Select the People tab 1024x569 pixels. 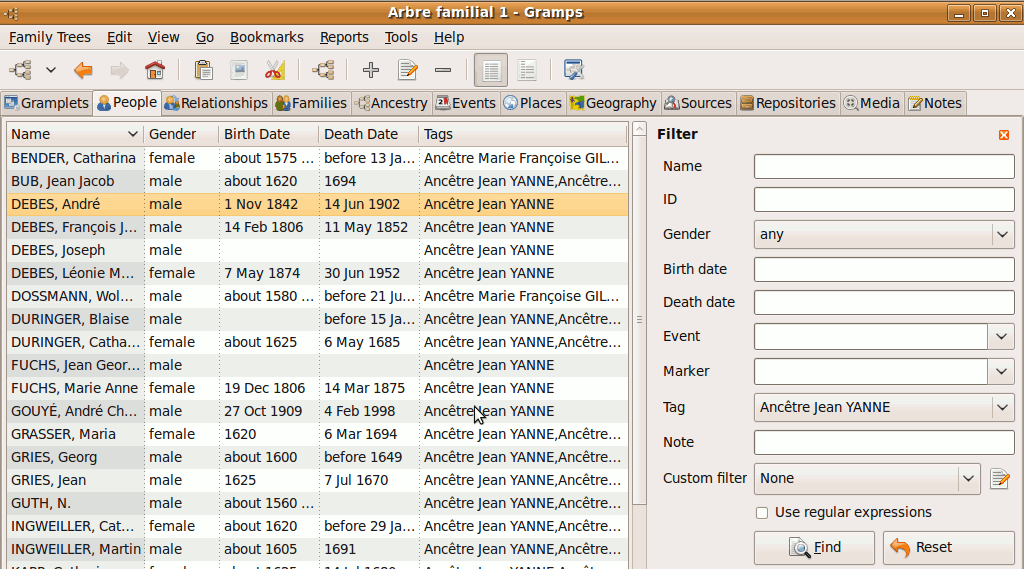pos(127,103)
